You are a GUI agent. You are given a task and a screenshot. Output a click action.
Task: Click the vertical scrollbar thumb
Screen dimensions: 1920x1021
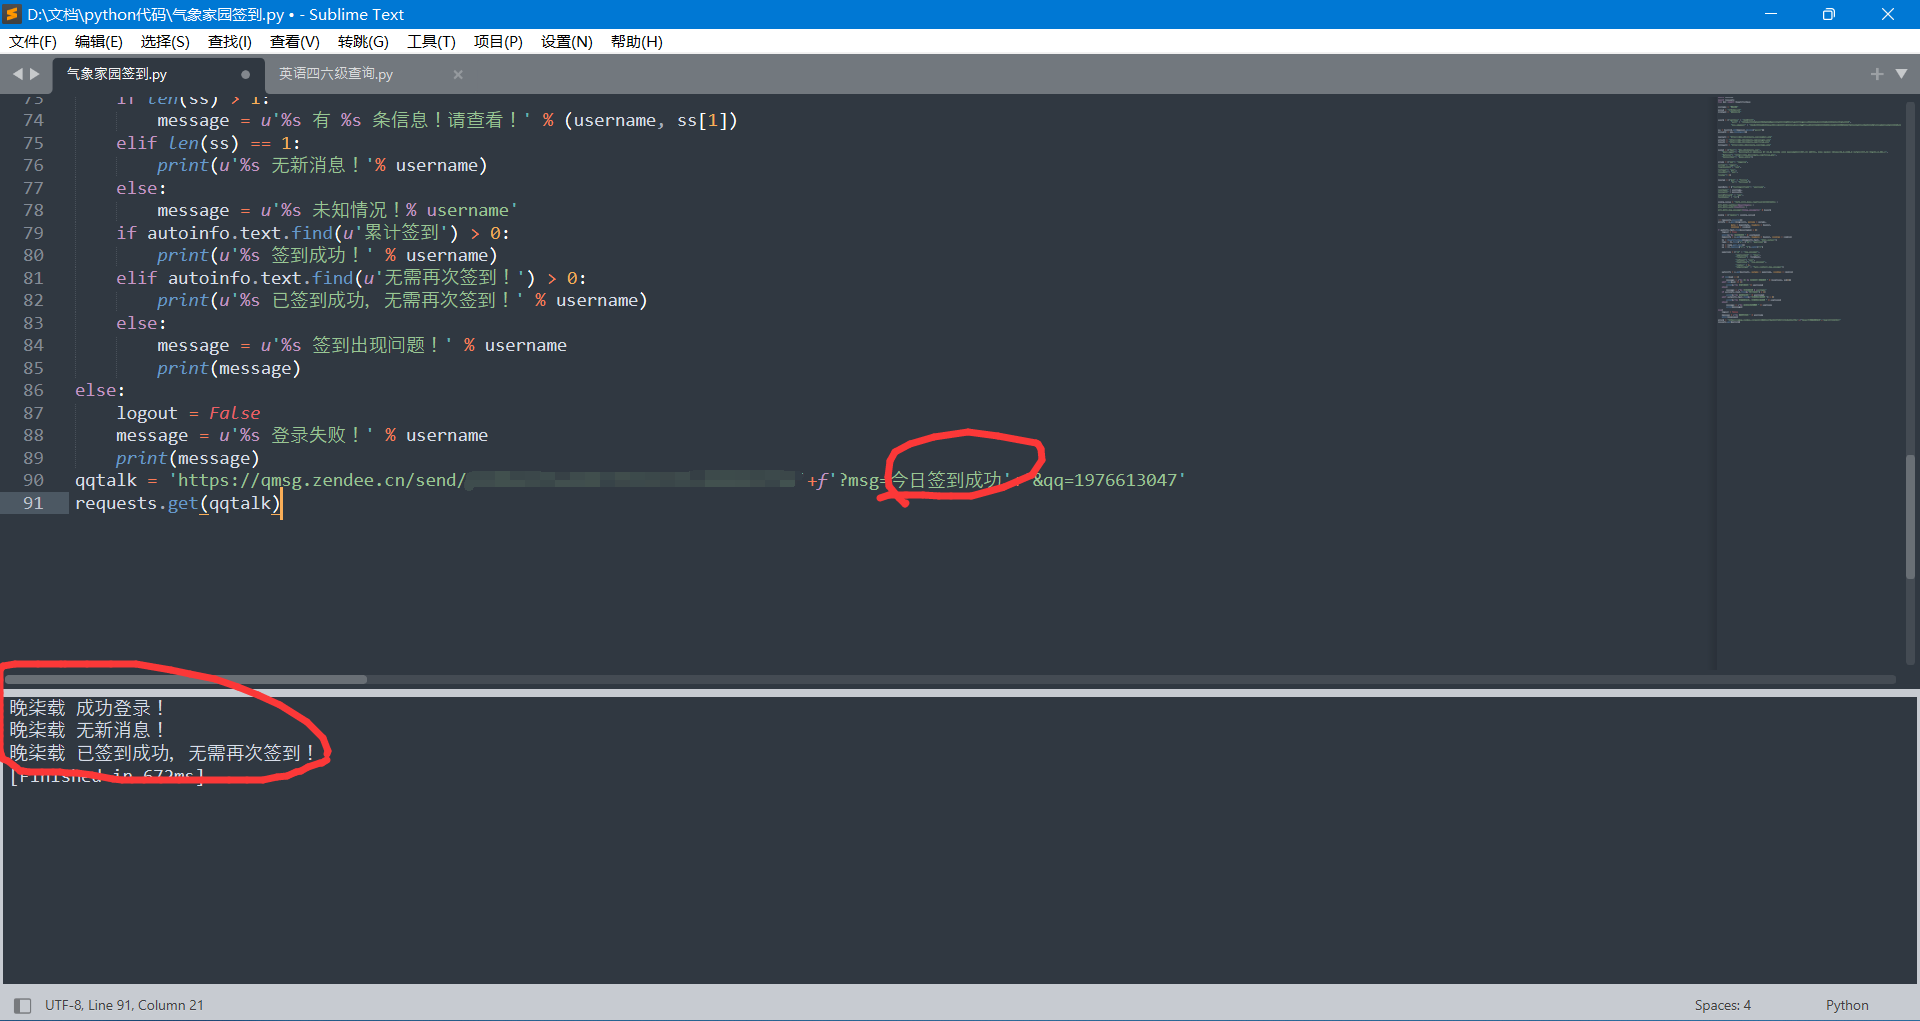tap(1909, 516)
